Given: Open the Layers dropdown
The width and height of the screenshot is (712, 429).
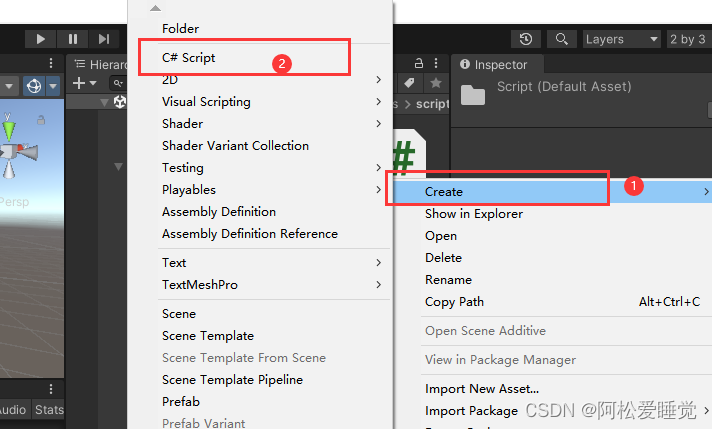Looking at the screenshot, I should tap(622, 39).
